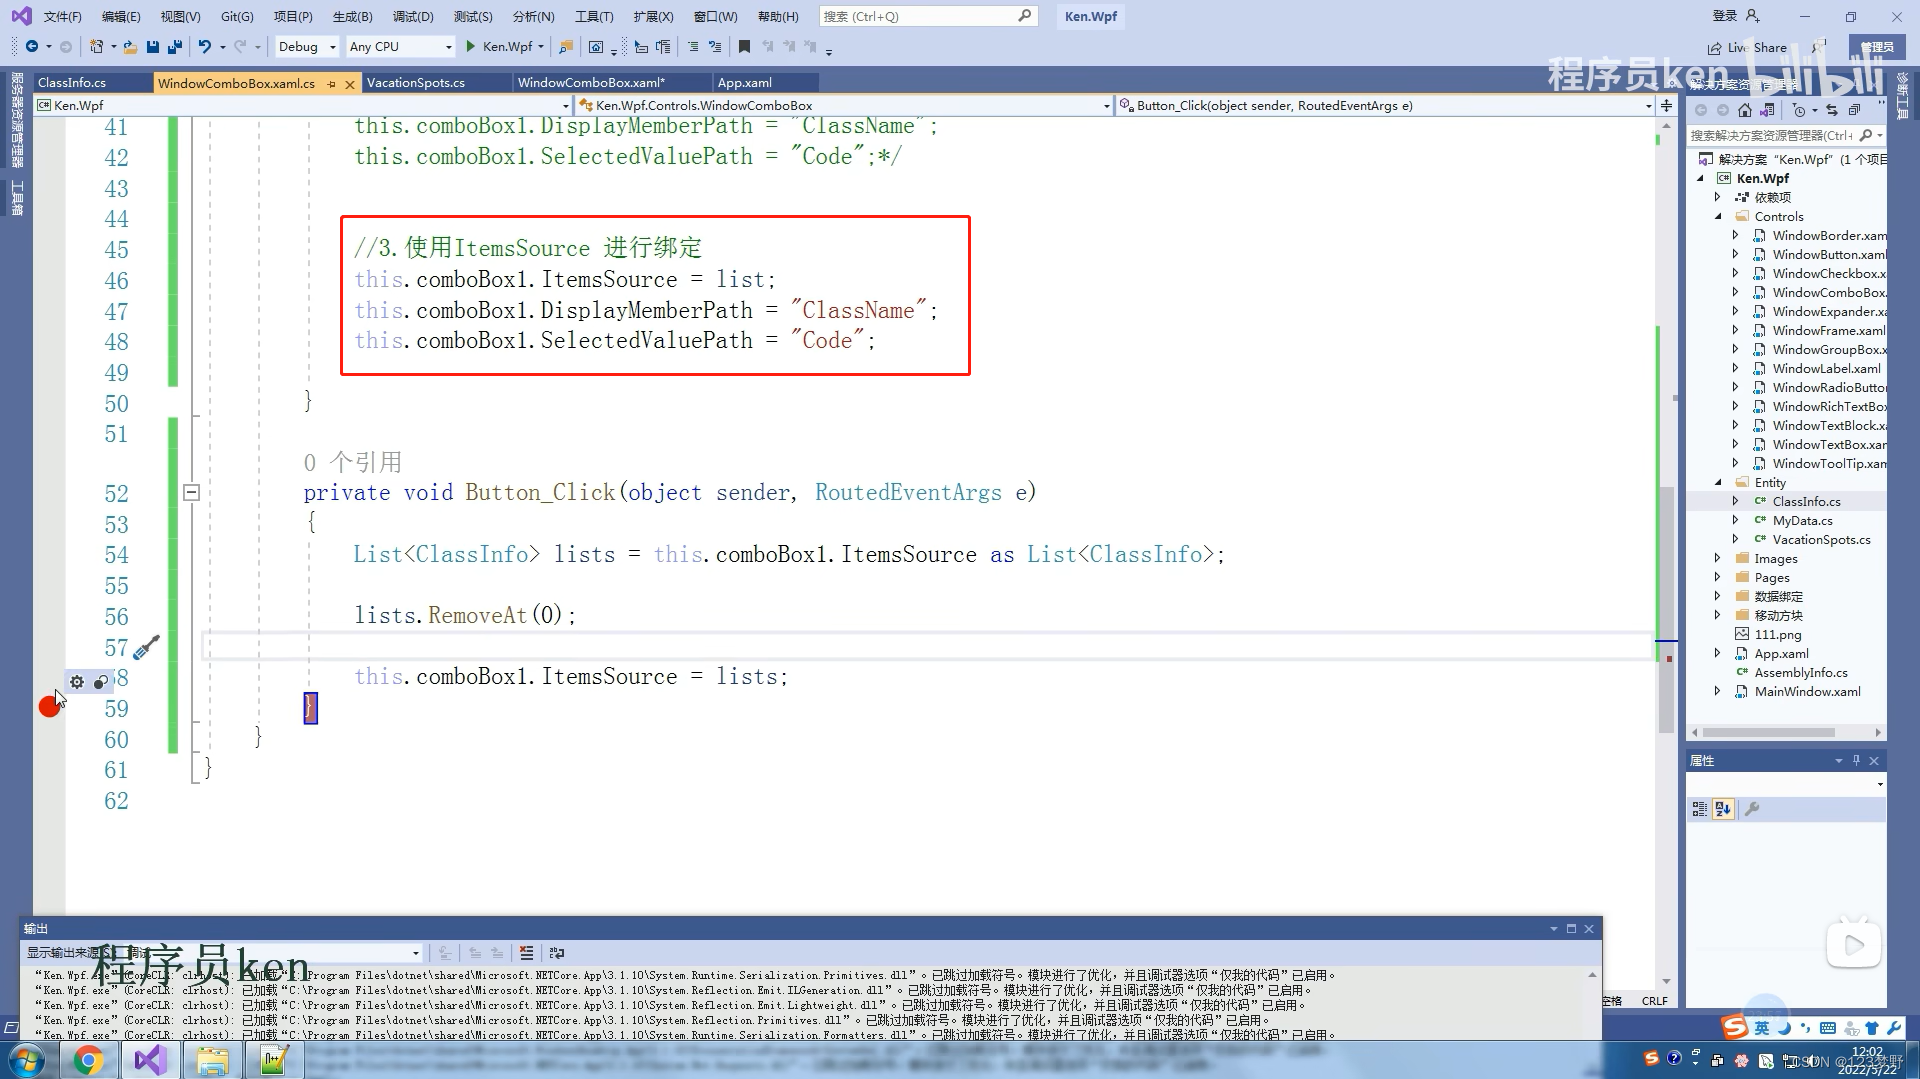Select MainWindow.xaml in Solution Explorer
This screenshot has width=1920, height=1079.
[1807, 691]
